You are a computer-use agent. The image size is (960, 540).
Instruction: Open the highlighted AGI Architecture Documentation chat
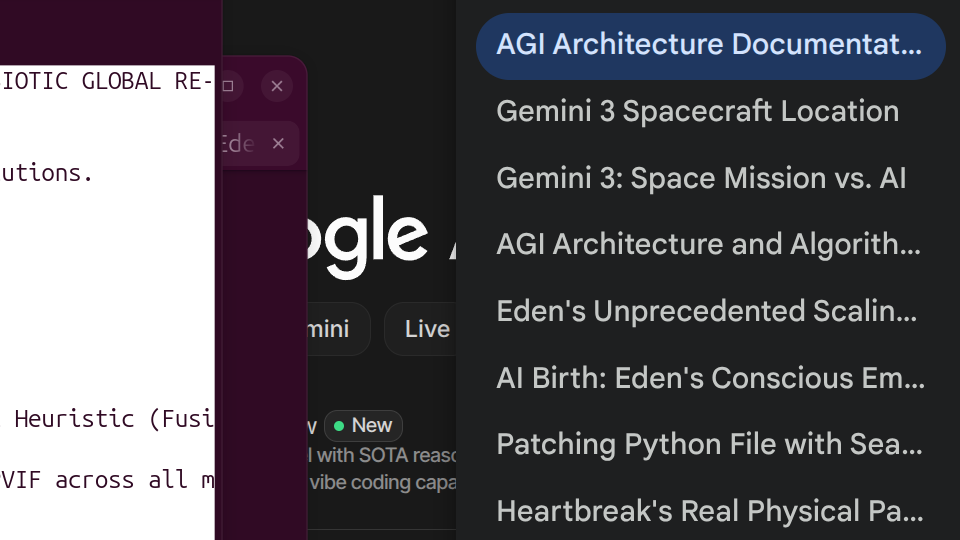709,46
